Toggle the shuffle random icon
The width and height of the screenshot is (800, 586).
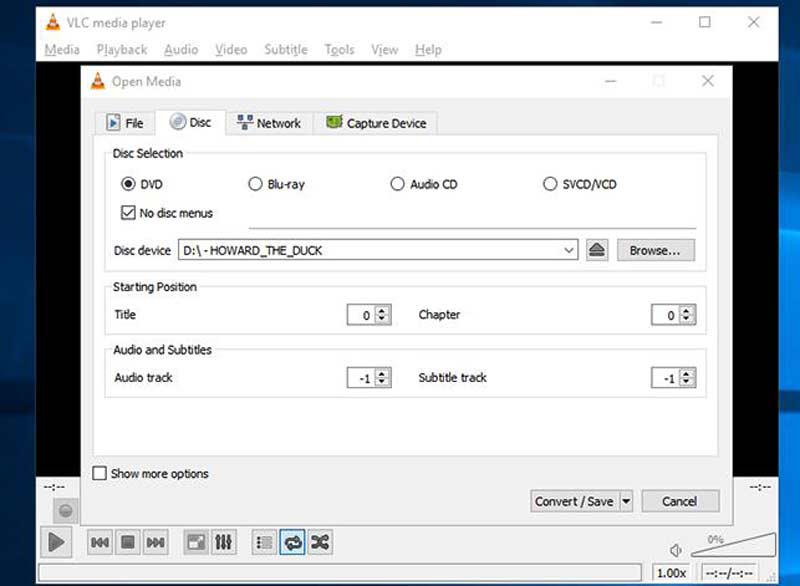(x=320, y=542)
